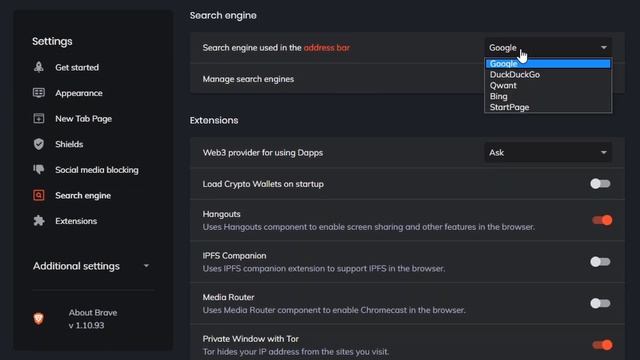Image resolution: width=640 pixels, height=360 pixels.
Task: Click the Shields shield icon
Action: click(39, 144)
